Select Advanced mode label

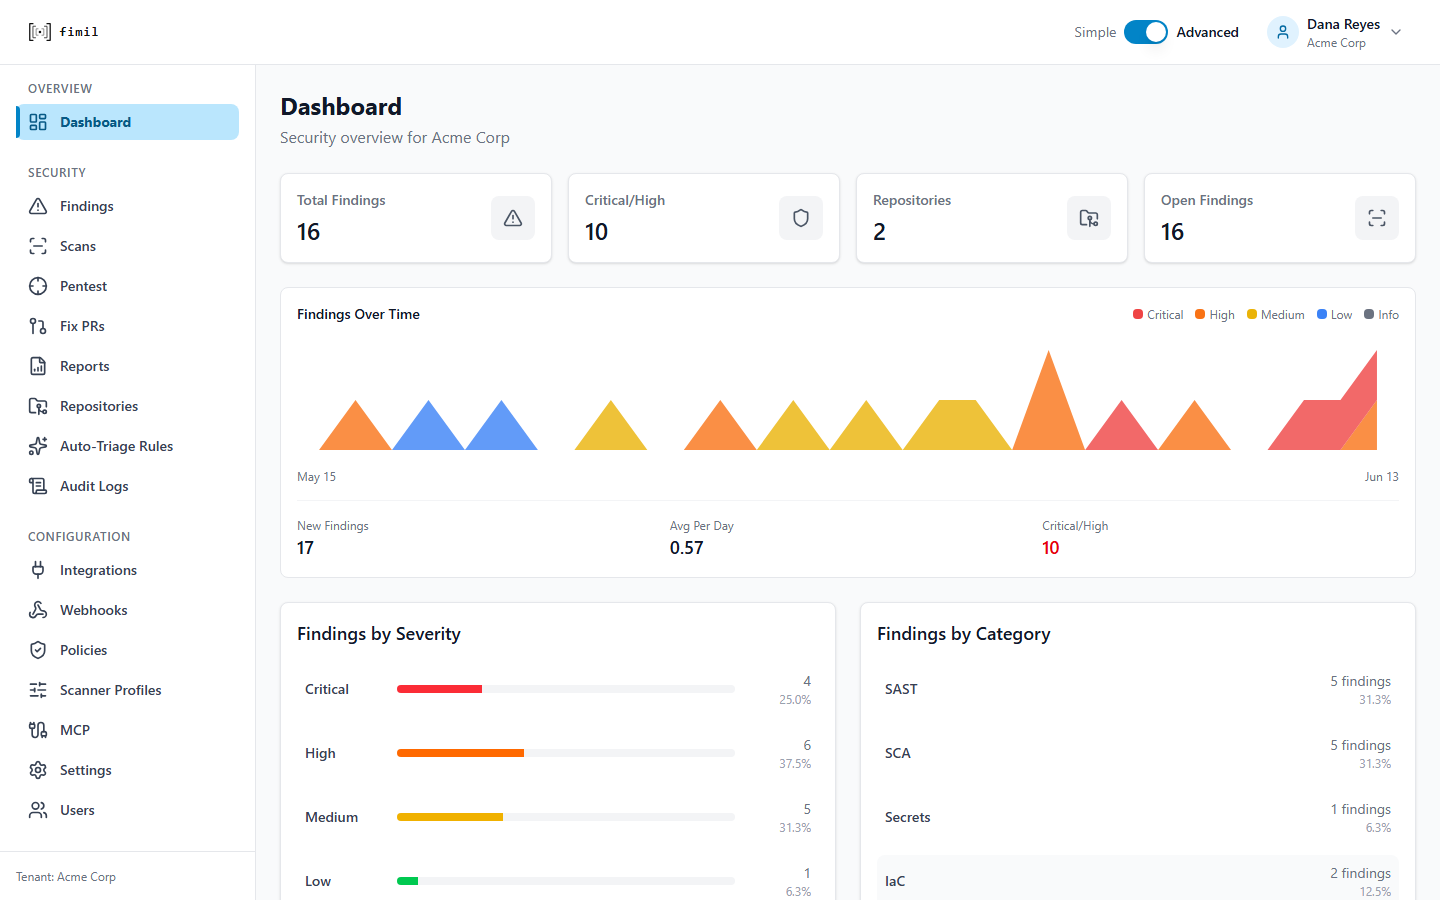(1207, 32)
